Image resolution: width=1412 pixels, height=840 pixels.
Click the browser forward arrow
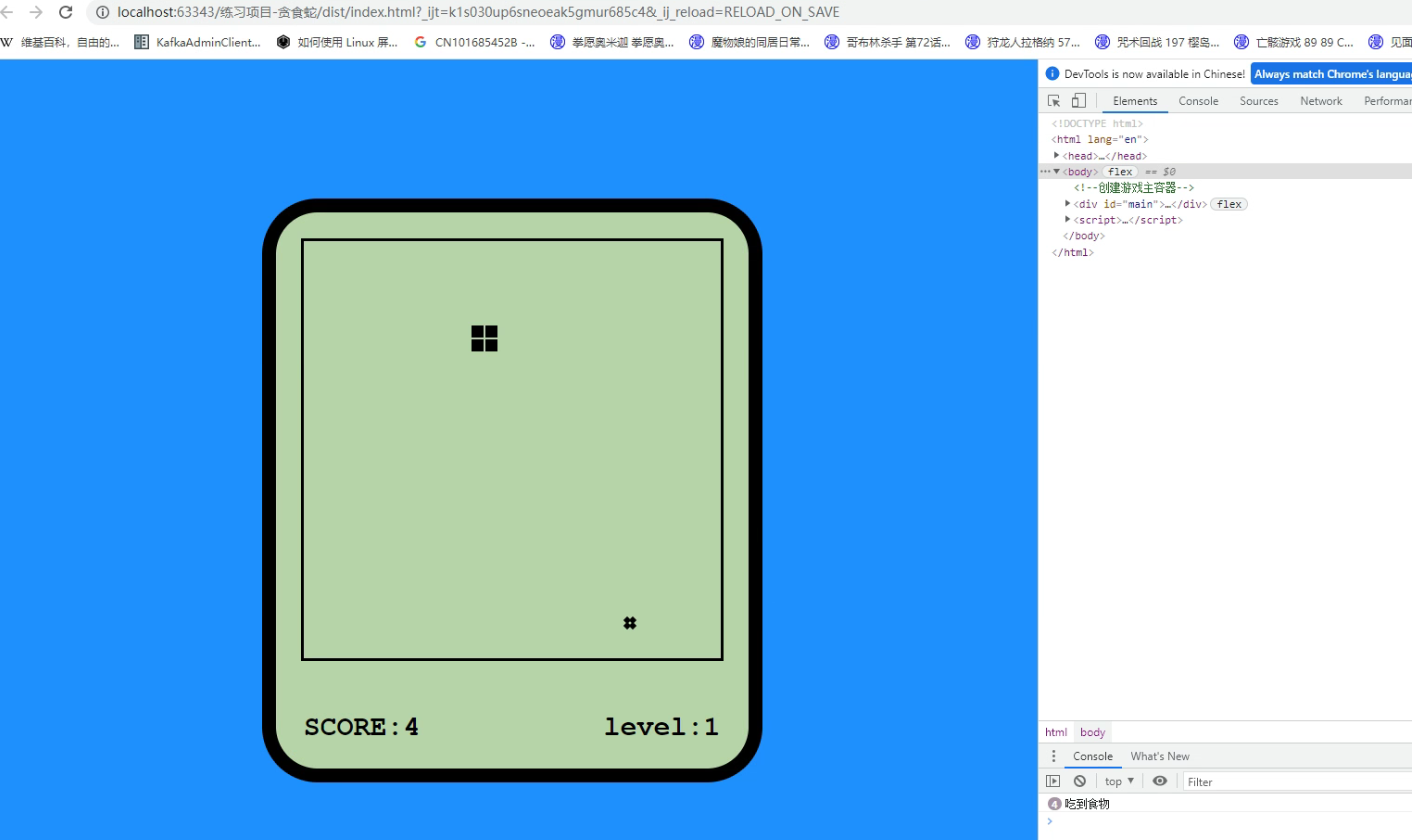(36, 13)
